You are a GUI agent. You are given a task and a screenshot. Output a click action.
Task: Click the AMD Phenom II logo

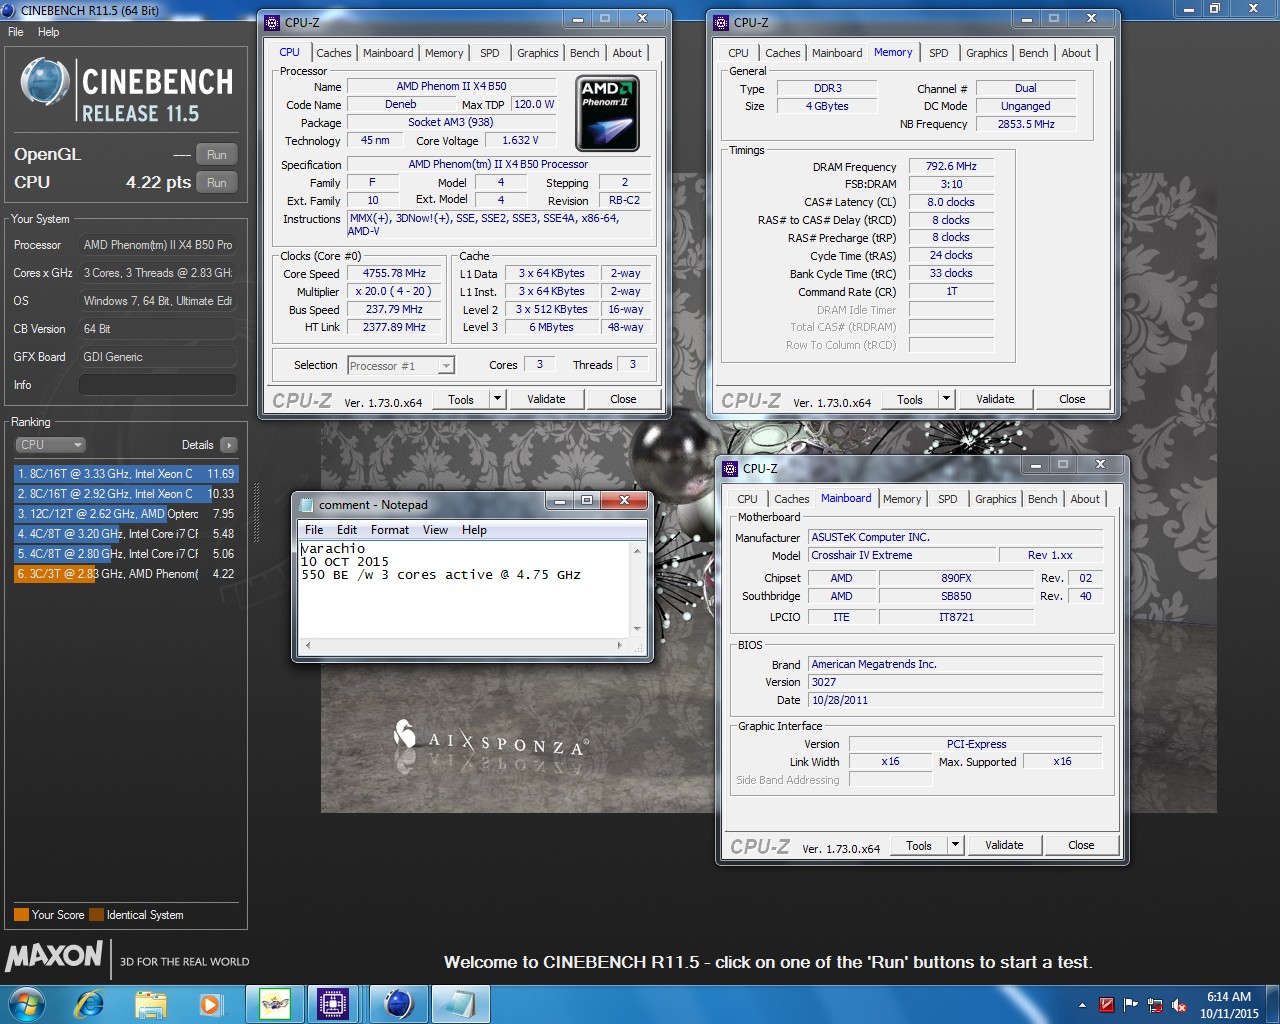(x=607, y=113)
